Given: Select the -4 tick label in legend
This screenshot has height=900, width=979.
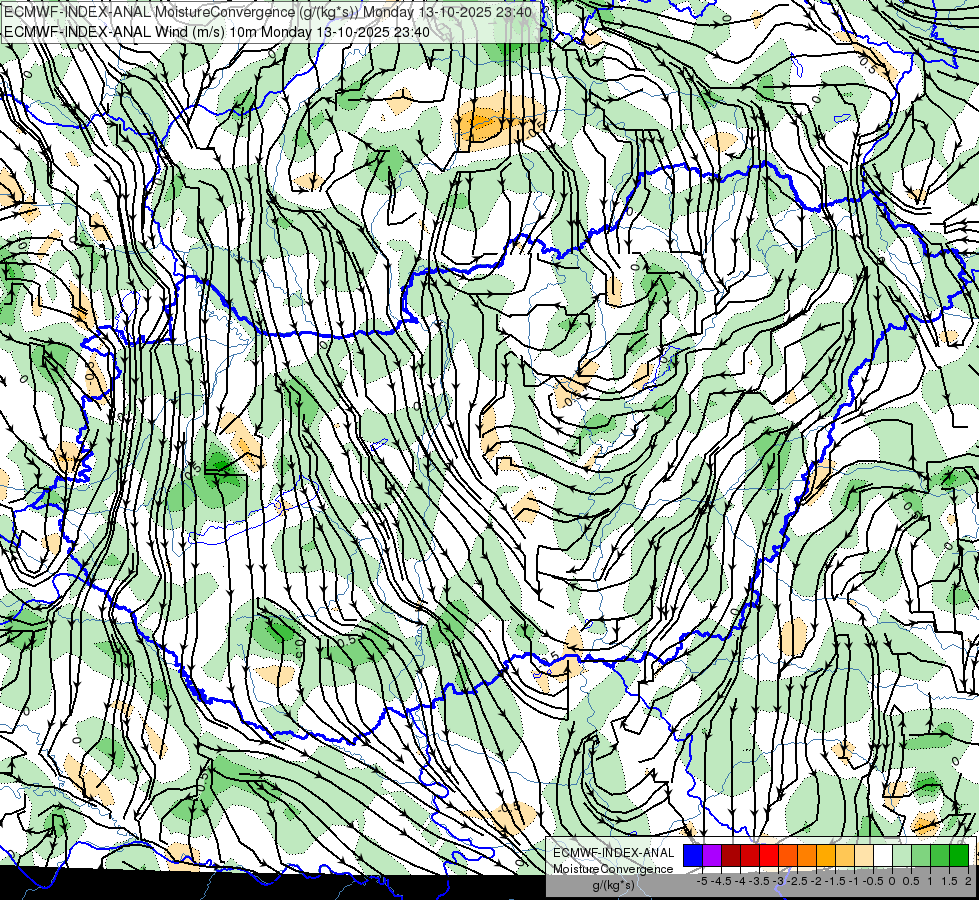Looking at the screenshot, I should [740, 881].
